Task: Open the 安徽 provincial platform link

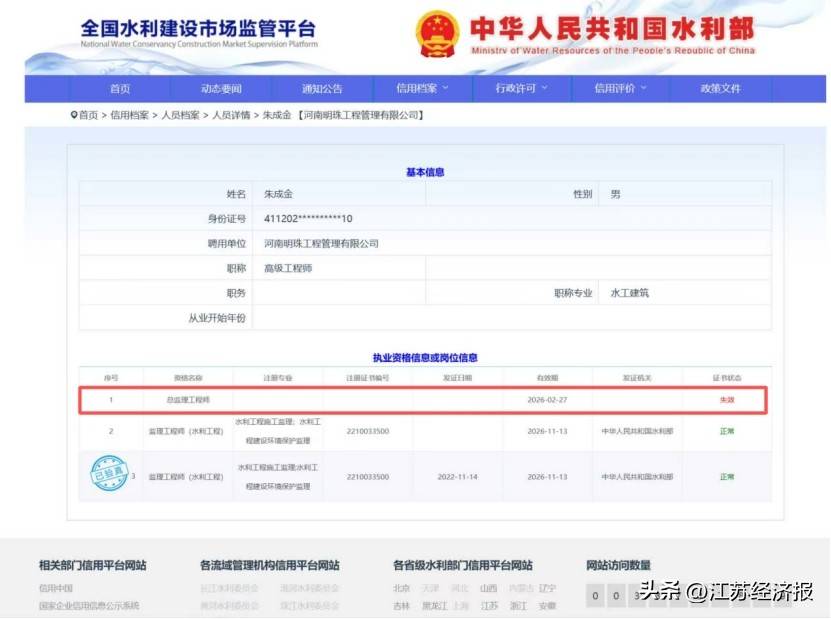Action: pos(547,605)
